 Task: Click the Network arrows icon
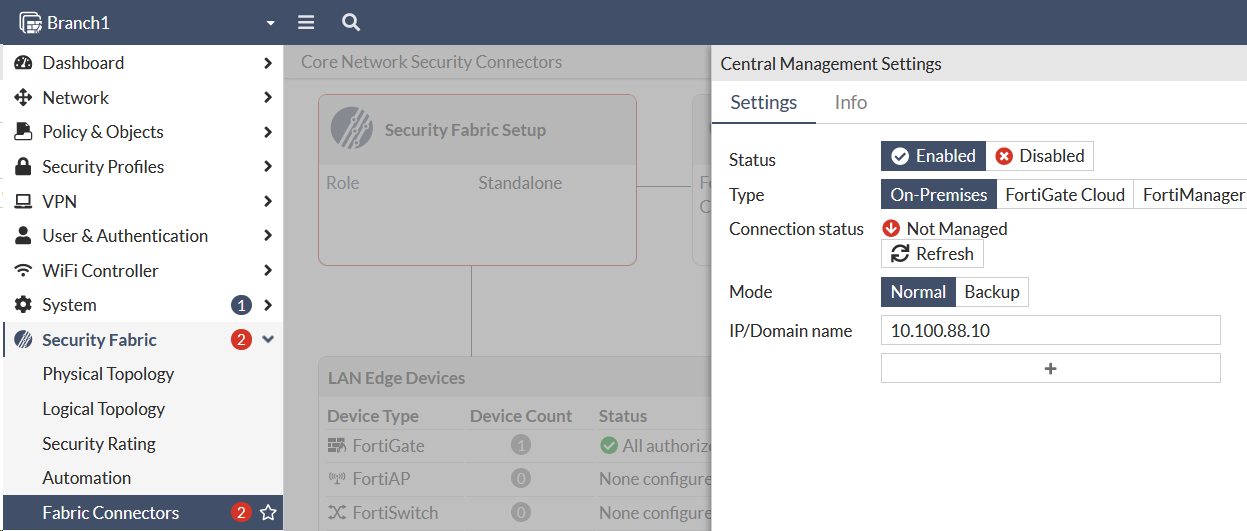[23, 98]
